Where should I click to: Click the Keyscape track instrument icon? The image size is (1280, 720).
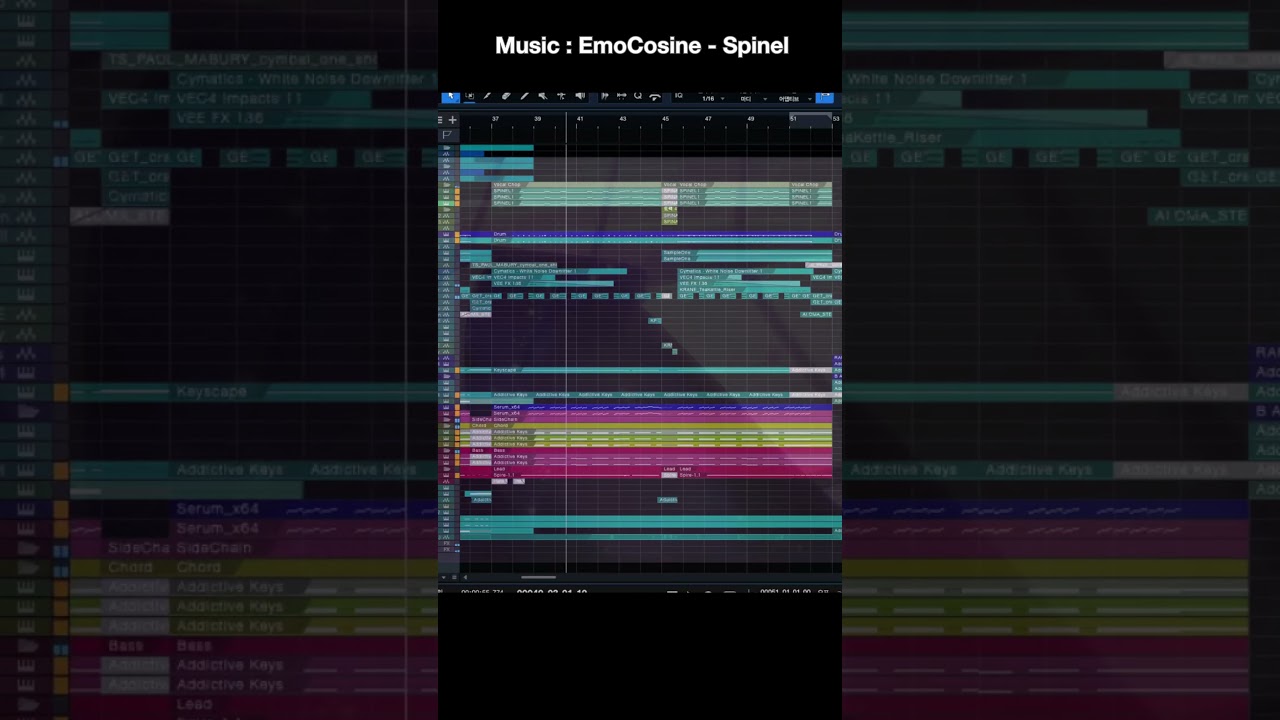pos(446,370)
